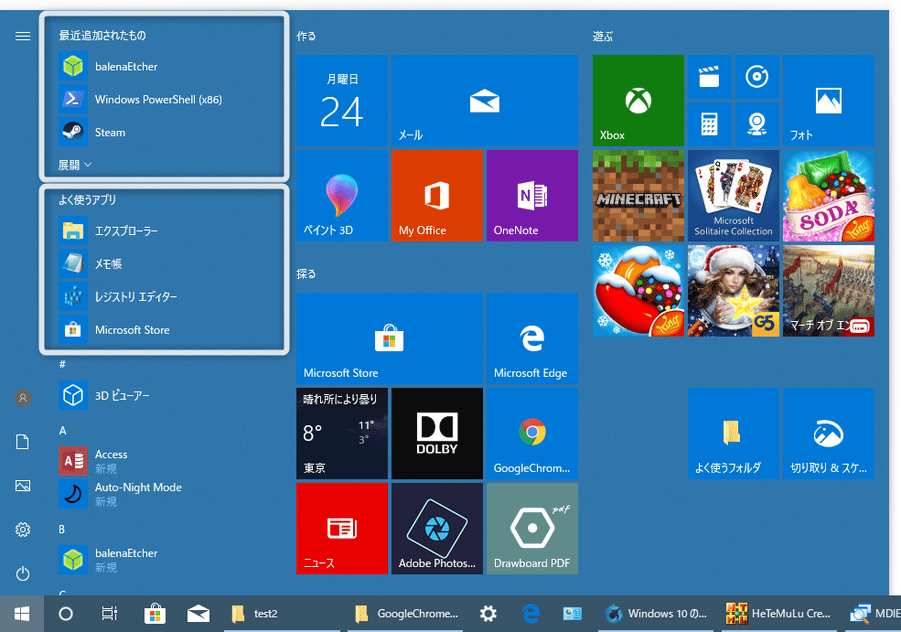Open Microsoft Solitaire Collection tile
Viewport: 901px width, 632px height.
pos(733,195)
